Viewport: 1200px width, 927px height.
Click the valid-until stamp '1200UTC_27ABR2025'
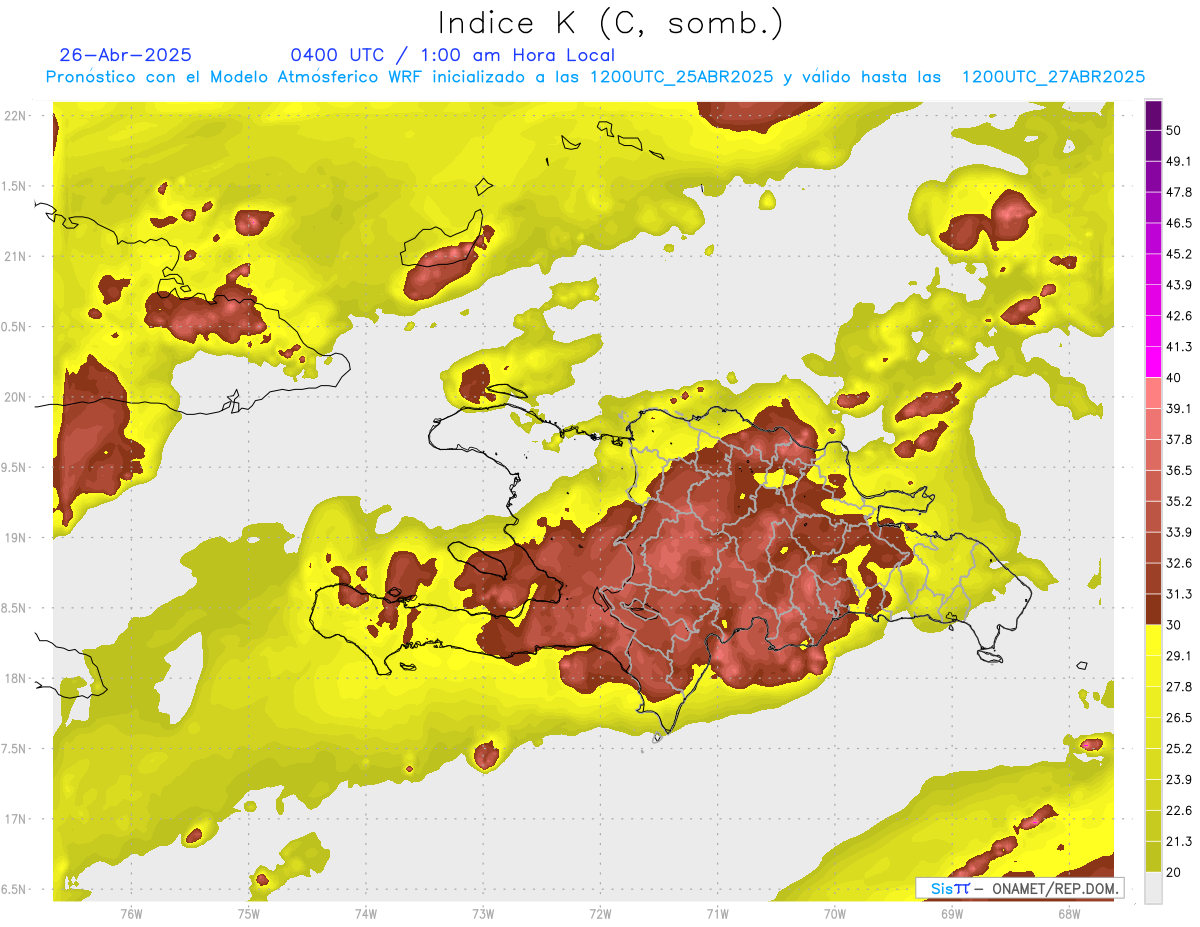1053,77
